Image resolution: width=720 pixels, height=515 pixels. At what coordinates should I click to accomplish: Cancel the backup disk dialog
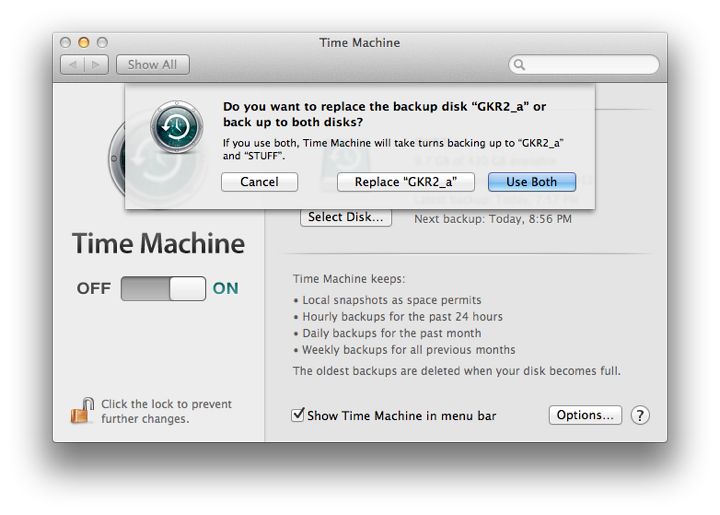[259, 182]
